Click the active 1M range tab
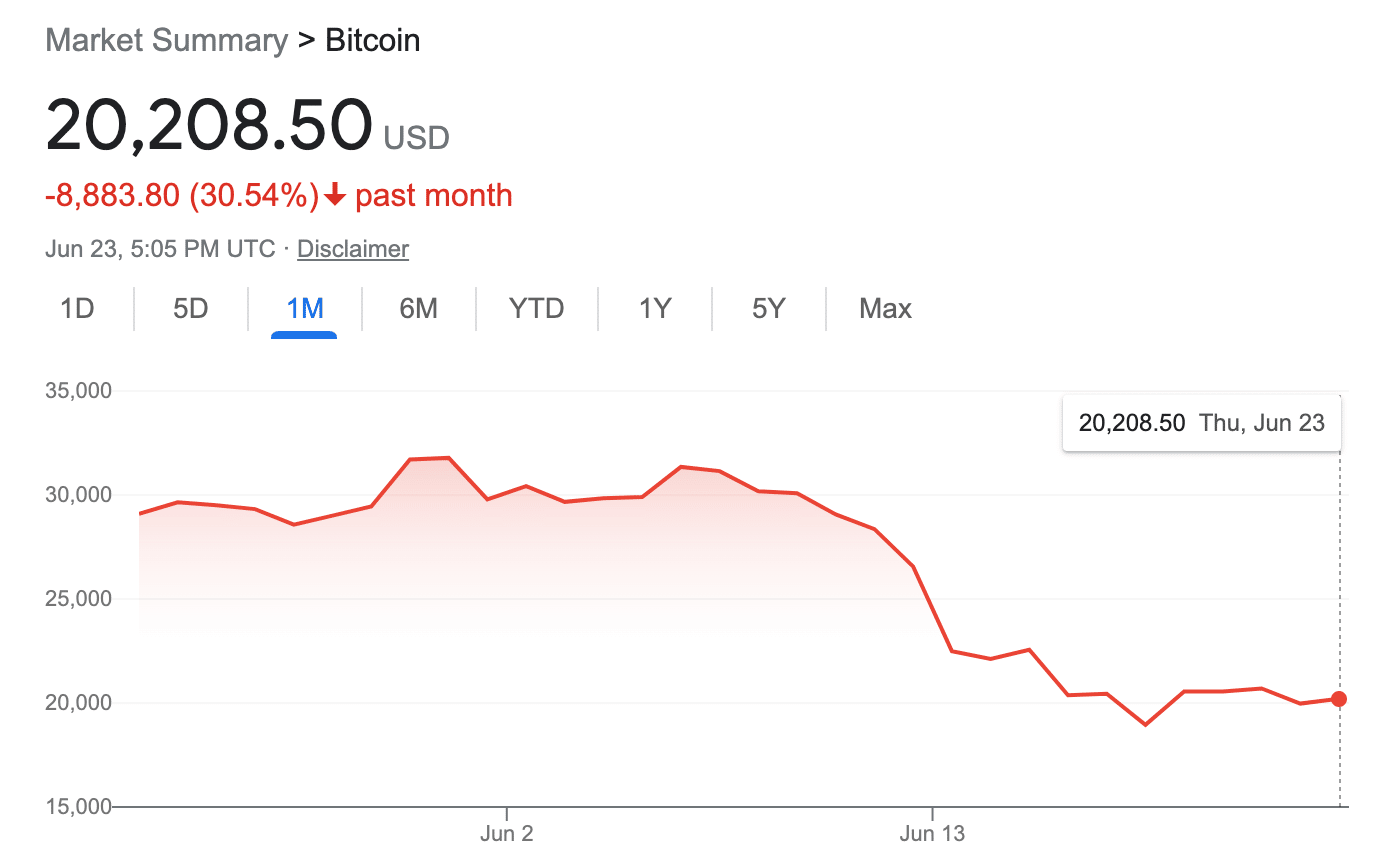This screenshot has width=1390, height=868. 304,308
